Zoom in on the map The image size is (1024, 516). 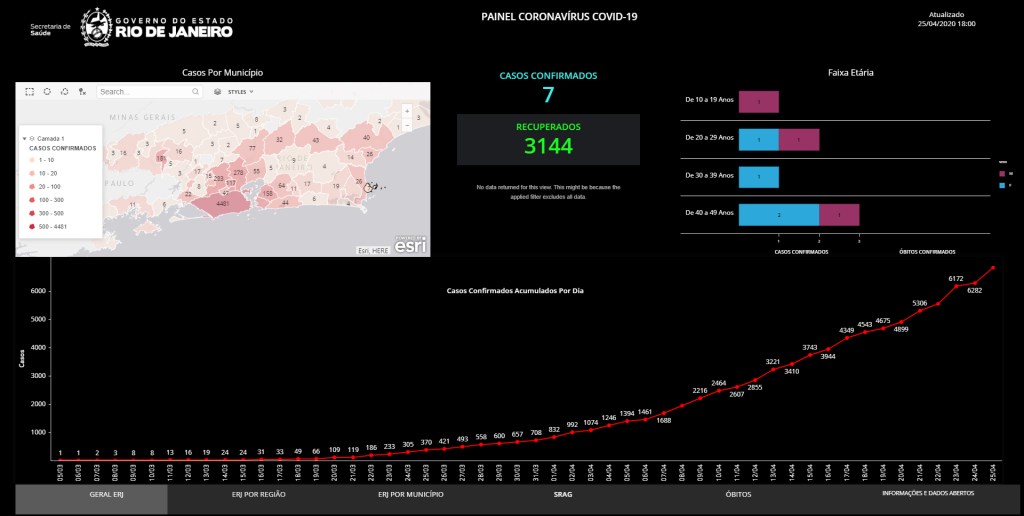pyautogui.click(x=406, y=112)
